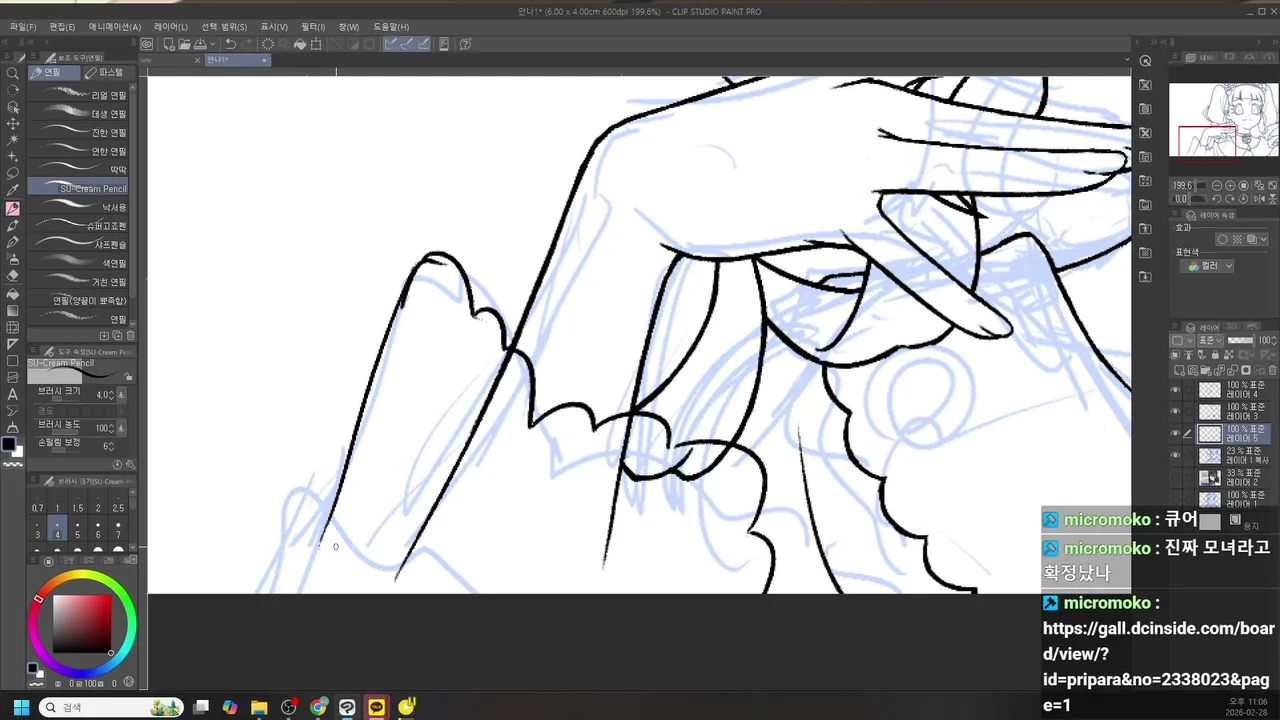Click the Redo arrow in command bar
The height and width of the screenshot is (720, 1280).
tap(246, 44)
